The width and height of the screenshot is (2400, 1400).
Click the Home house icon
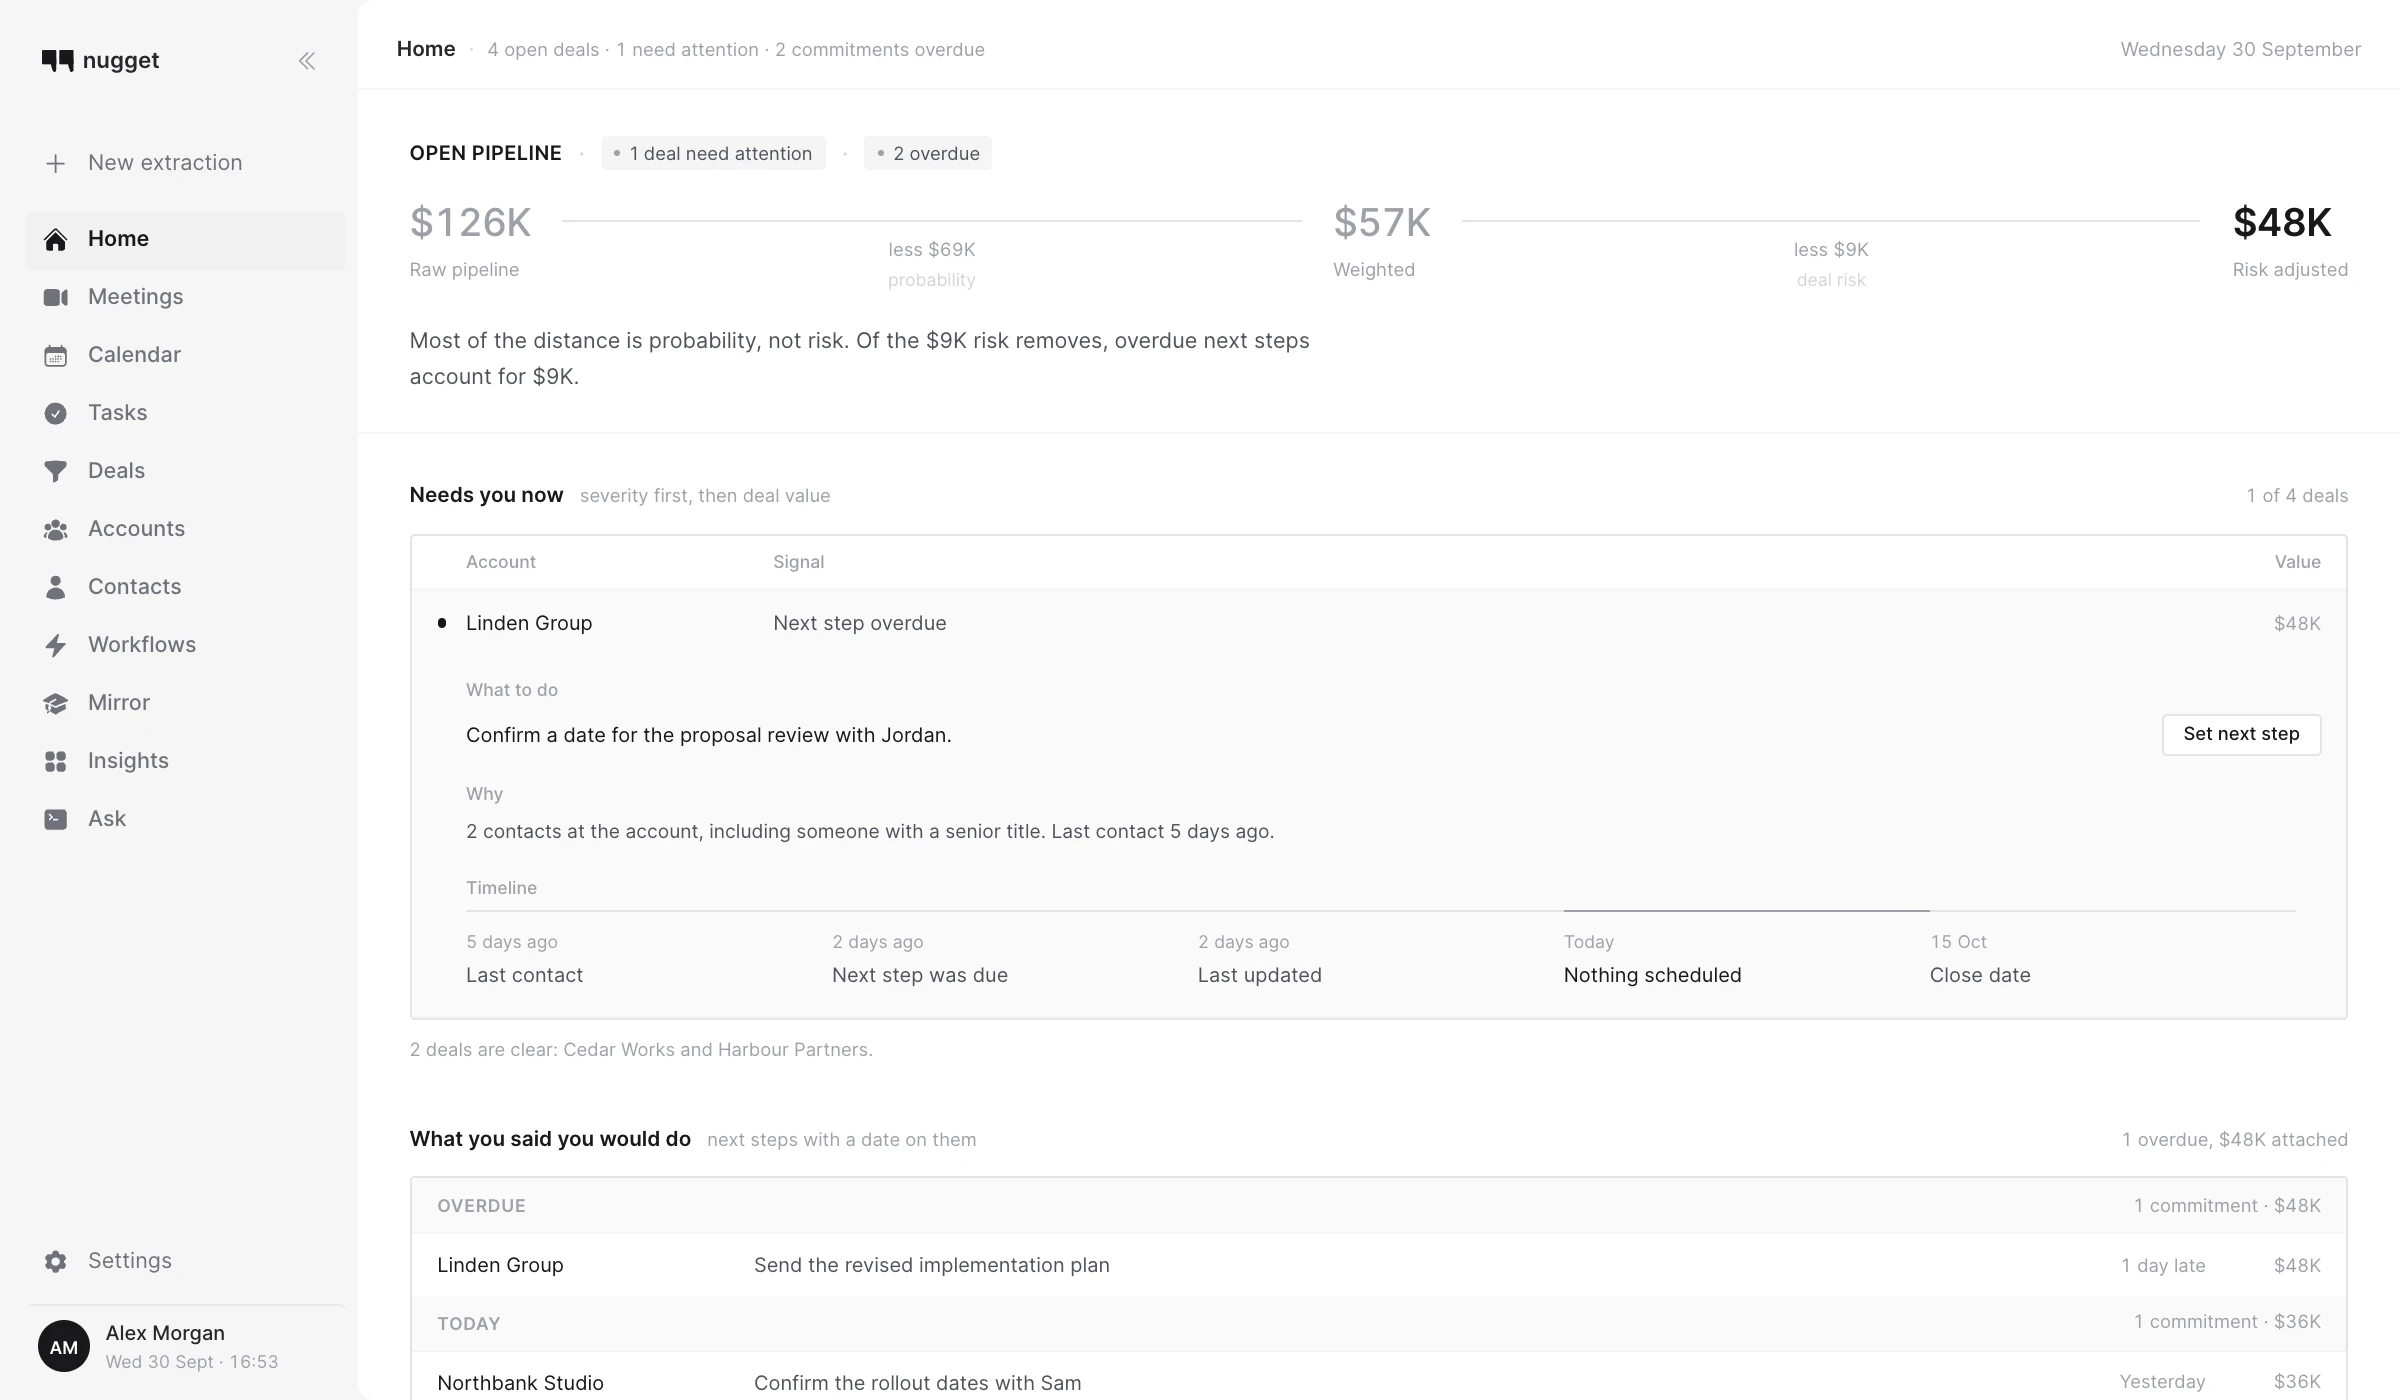(x=56, y=239)
